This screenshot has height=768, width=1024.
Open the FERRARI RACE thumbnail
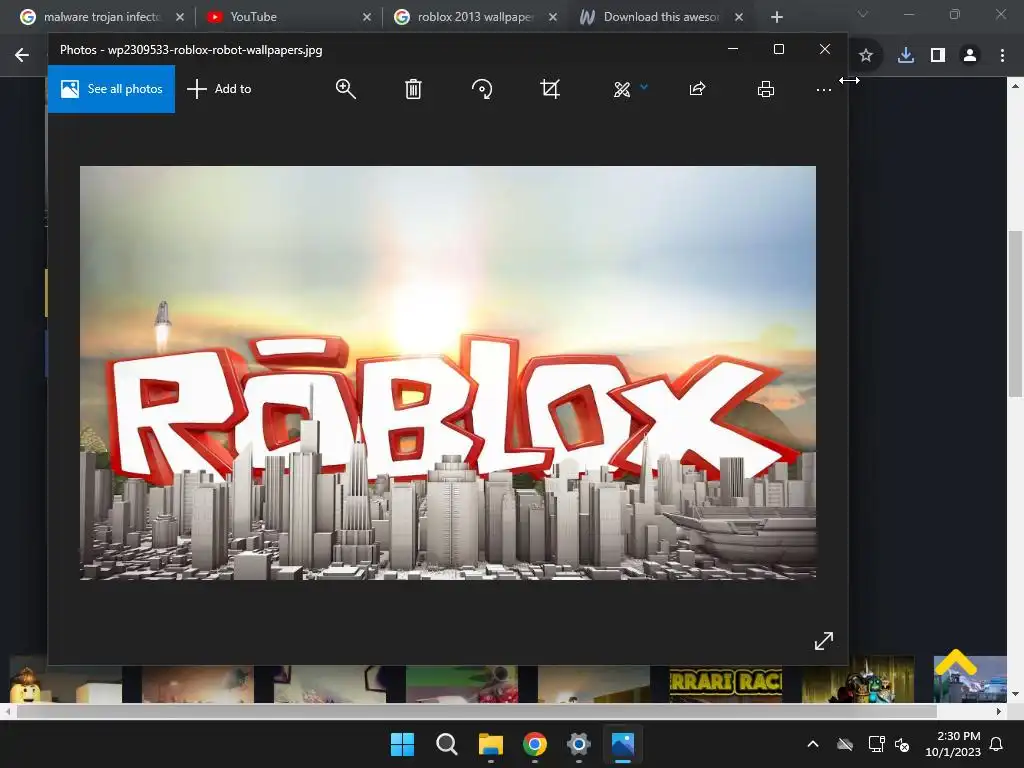point(726,682)
